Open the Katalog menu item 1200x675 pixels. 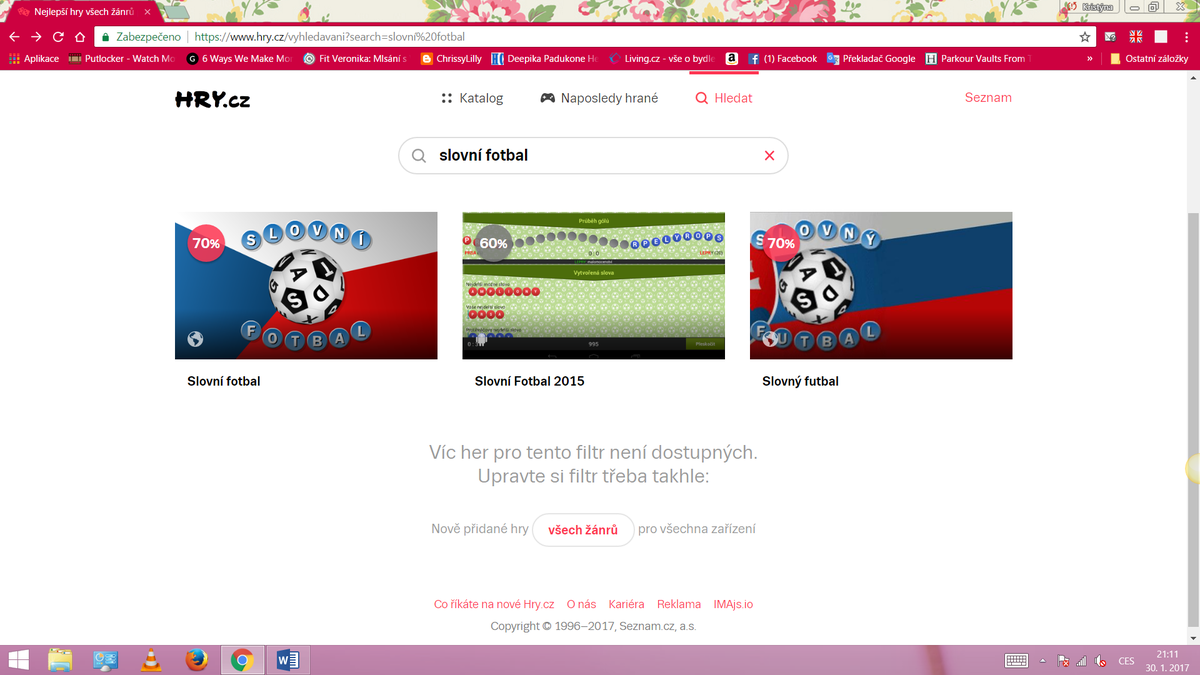point(472,98)
